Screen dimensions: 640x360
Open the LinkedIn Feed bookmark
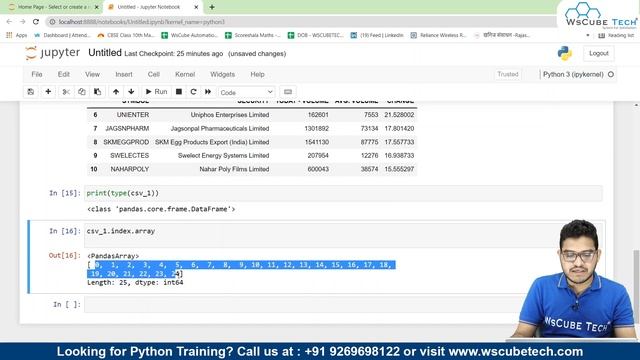pos(377,35)
